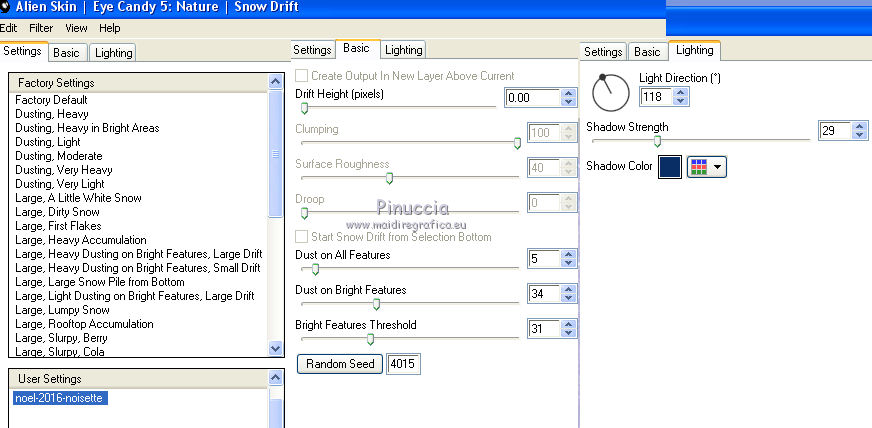The height and width of the screenshot is (428, 872).
Task: Click the Drift Height value field
Action: [x=532, y=98]
